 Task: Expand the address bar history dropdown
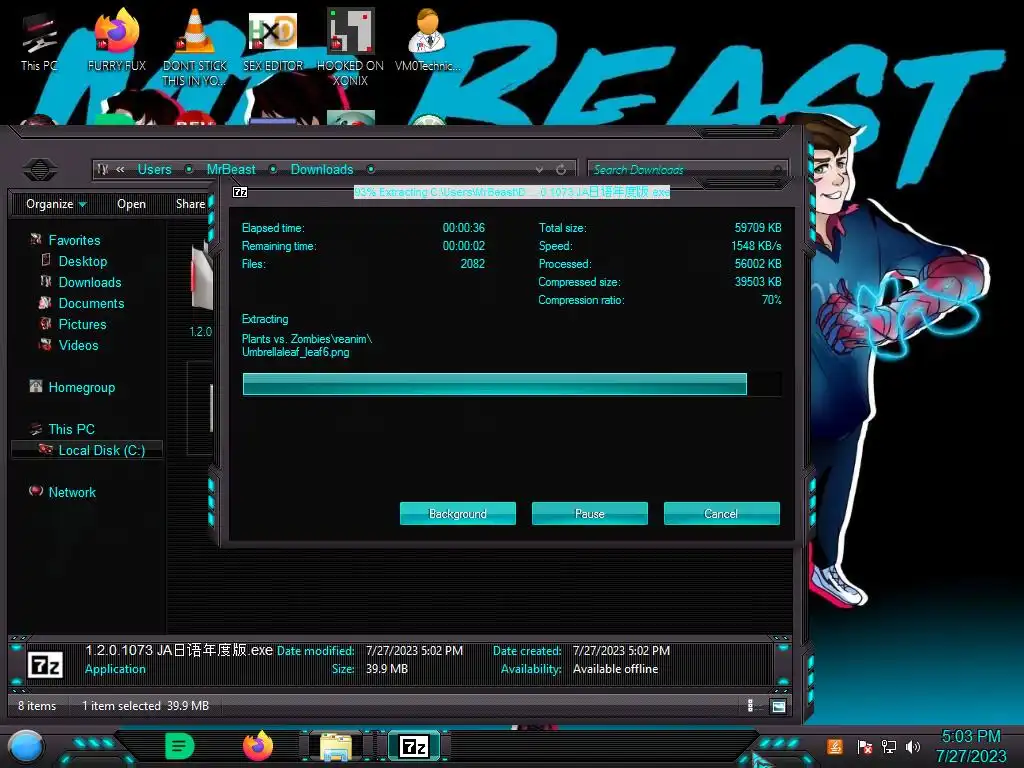coord(539,170)
